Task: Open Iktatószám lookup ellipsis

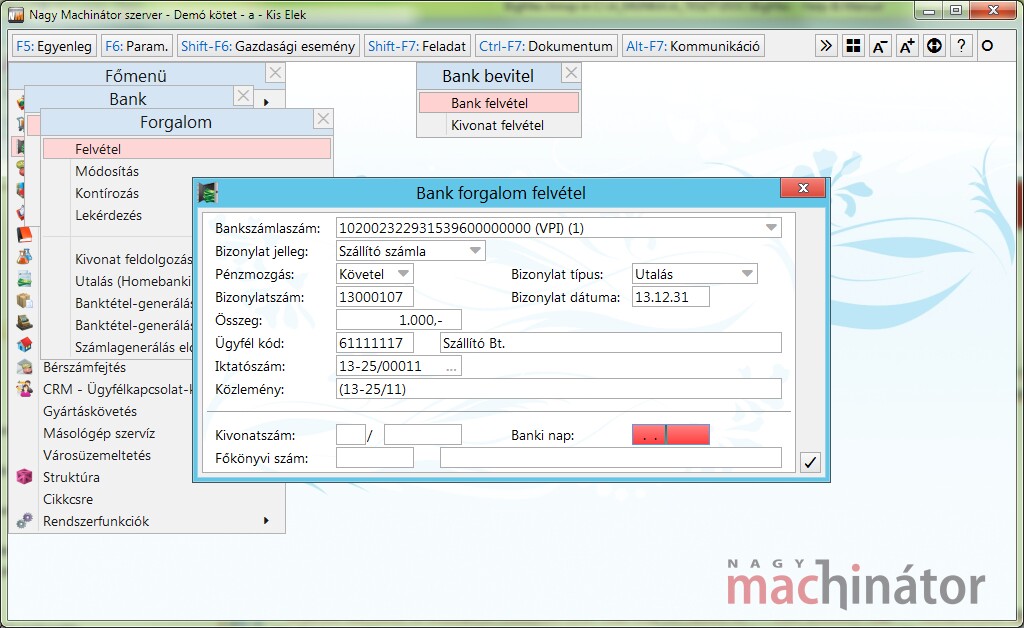Action: (x=451, y=367)
